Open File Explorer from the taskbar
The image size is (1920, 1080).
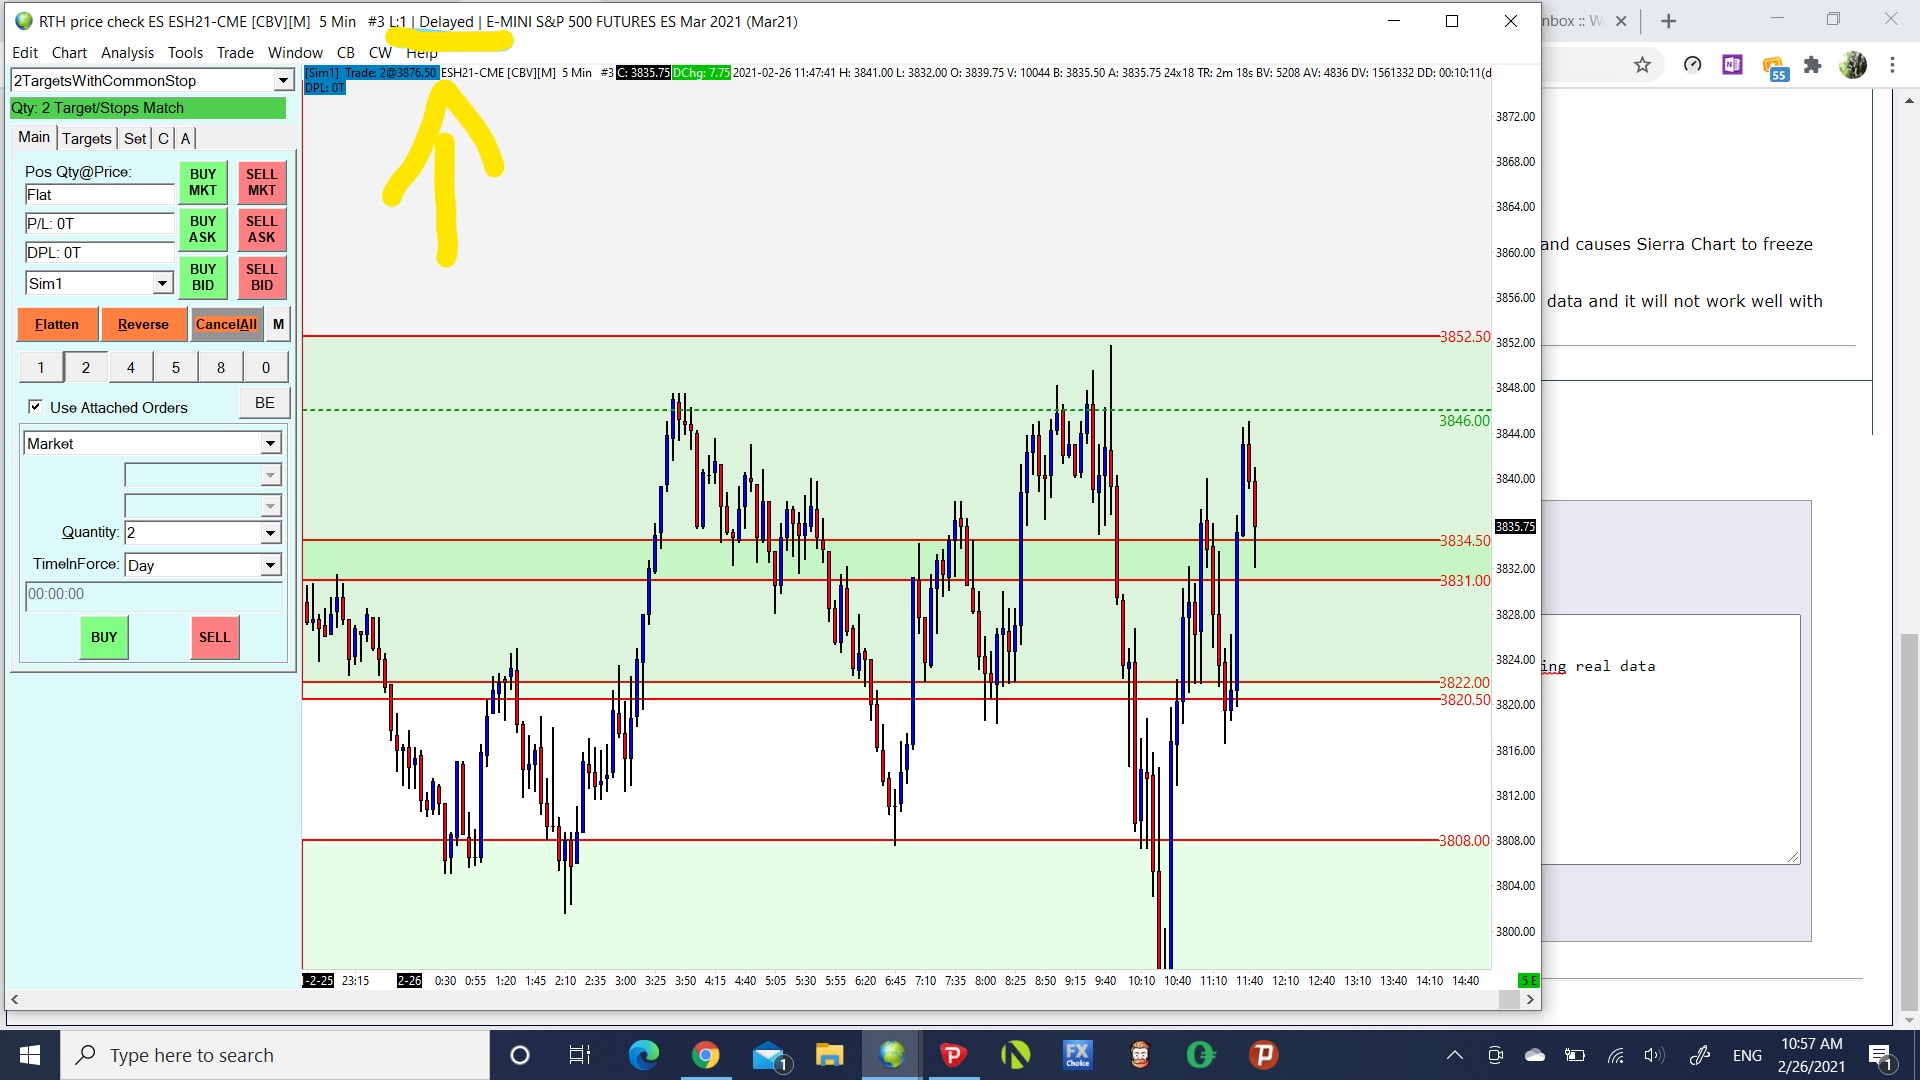coord(829,1055)
